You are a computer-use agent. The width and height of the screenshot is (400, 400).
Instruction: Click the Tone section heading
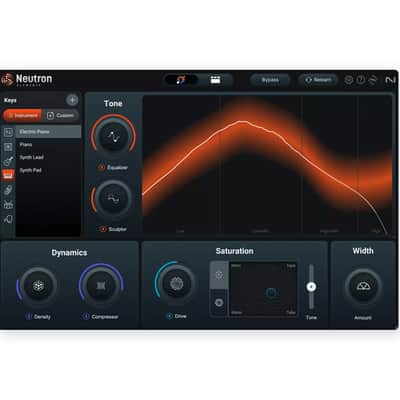tap(113, 103)
